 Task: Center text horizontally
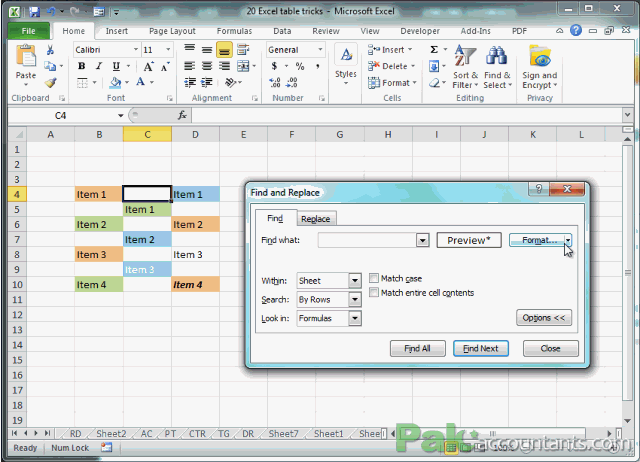[x=207, y=66]
